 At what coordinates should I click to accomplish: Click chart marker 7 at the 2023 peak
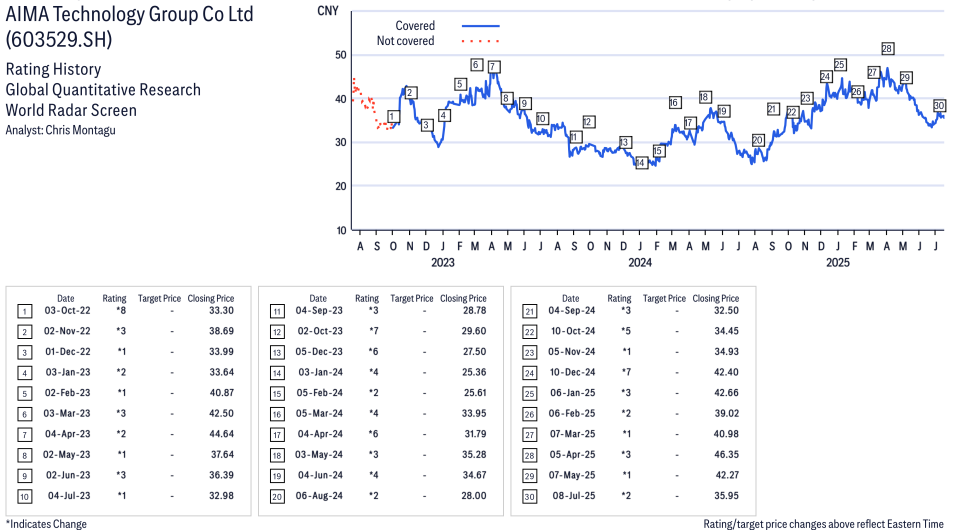click(494, 67)
